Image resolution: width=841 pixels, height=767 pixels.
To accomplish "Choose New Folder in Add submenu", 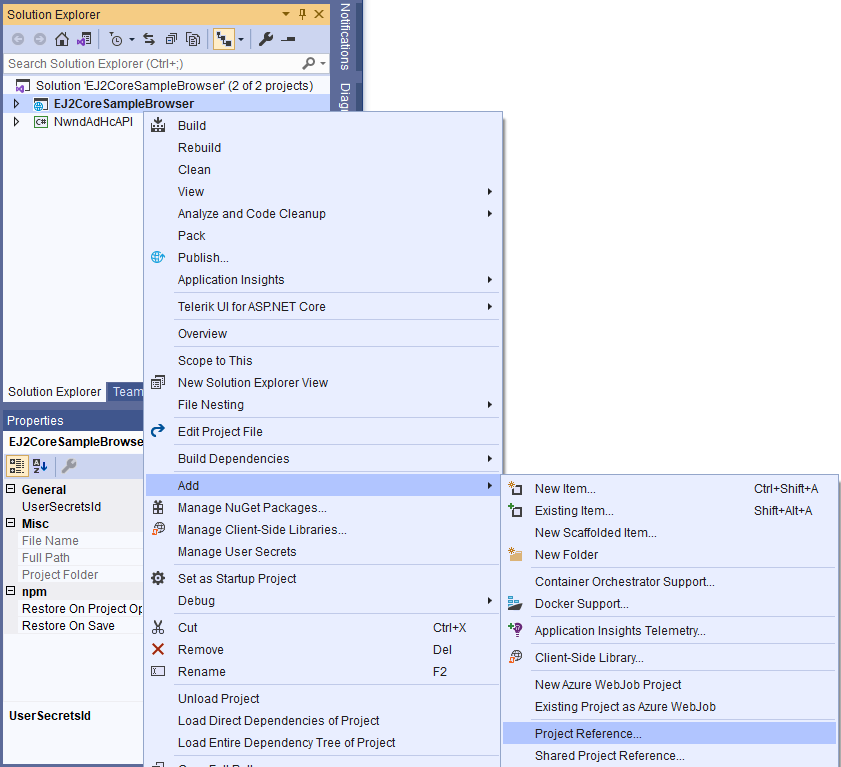I will tap(669, 555).
